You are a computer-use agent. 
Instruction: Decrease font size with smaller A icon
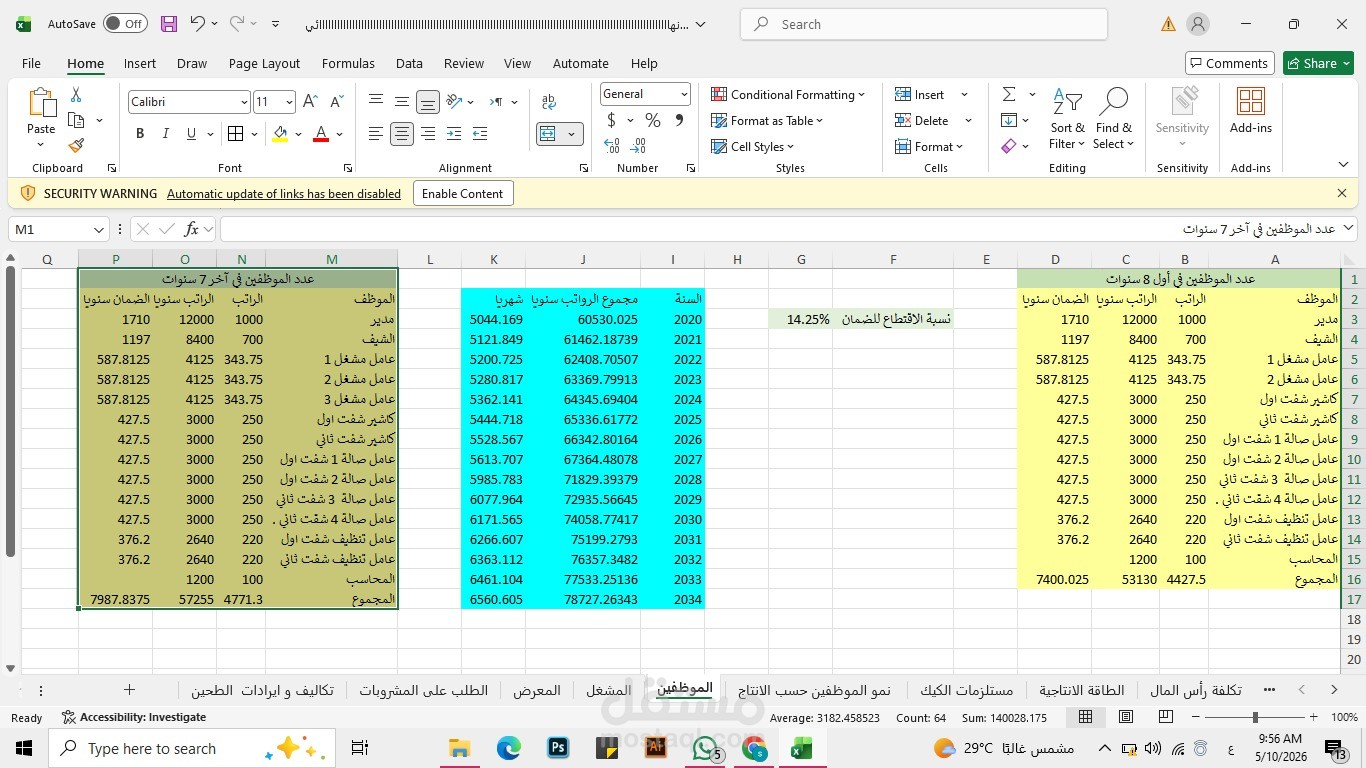336,102
